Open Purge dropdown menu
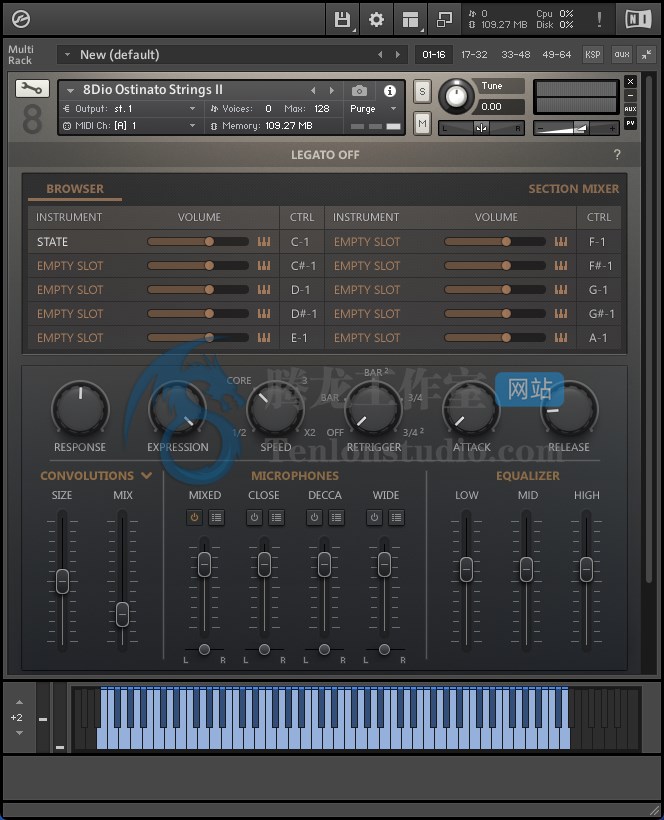The width and height of the screenshot is (664, 820). (x=373, y=109)
